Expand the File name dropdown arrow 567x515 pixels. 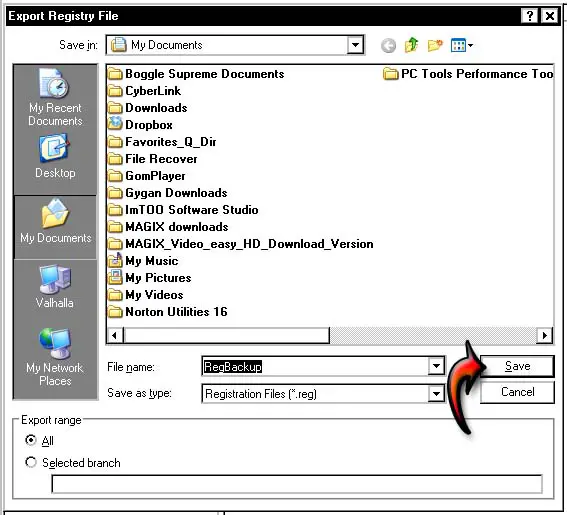[x=436, y=366]
